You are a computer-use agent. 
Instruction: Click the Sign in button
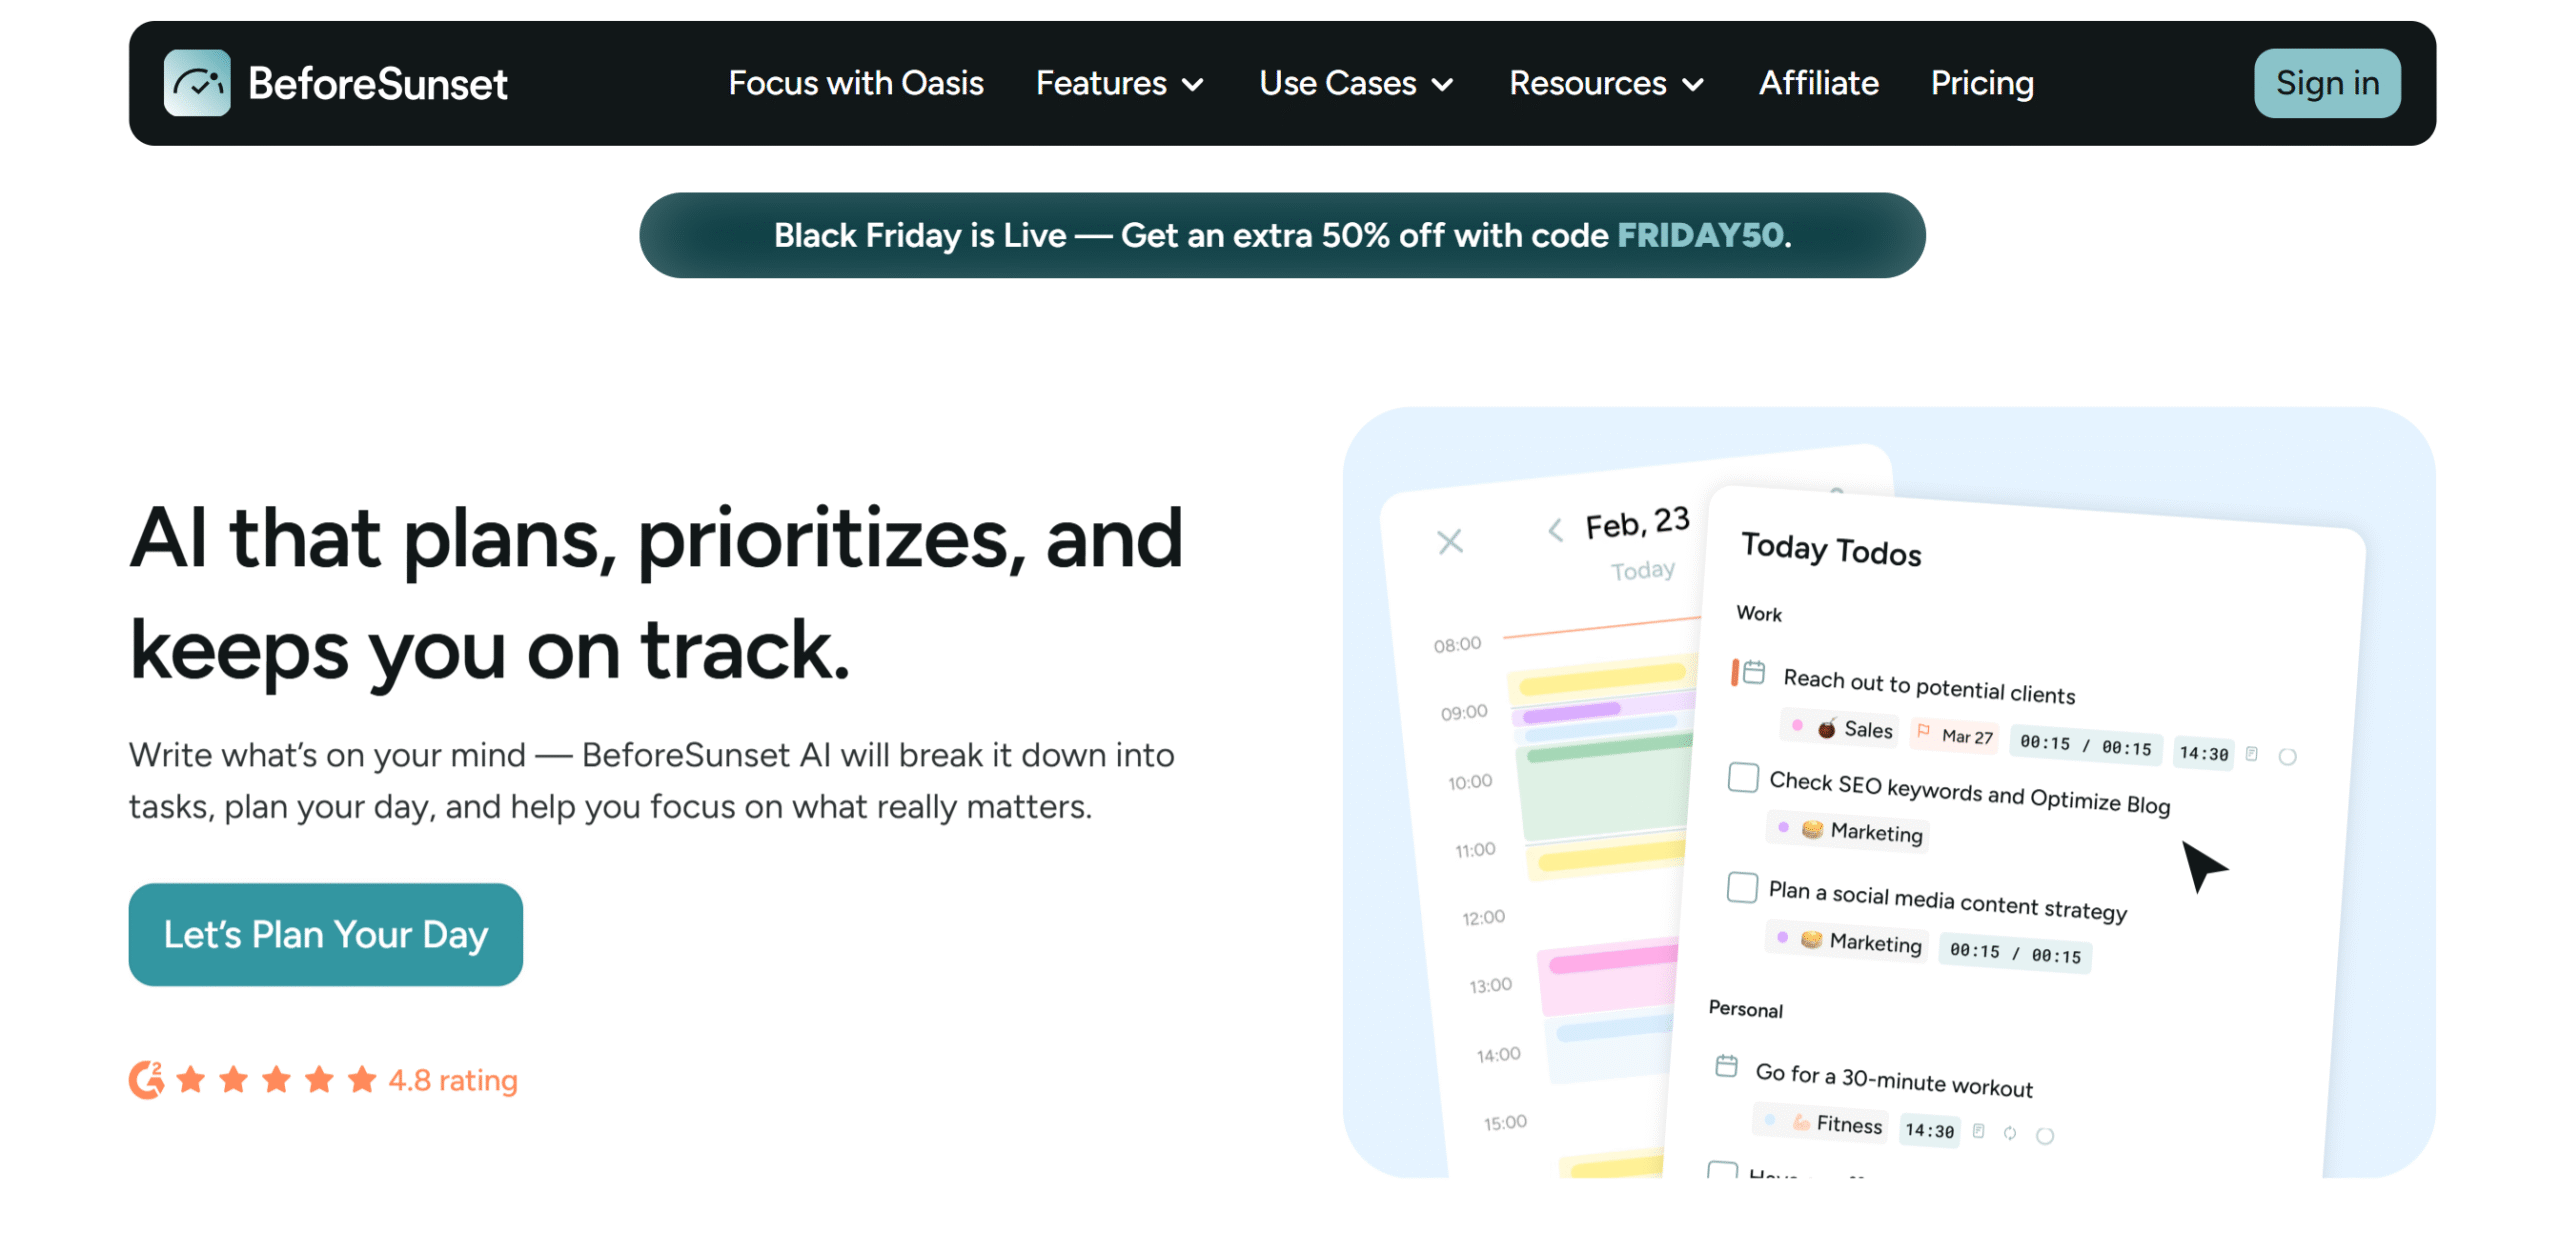point(2326,83)
